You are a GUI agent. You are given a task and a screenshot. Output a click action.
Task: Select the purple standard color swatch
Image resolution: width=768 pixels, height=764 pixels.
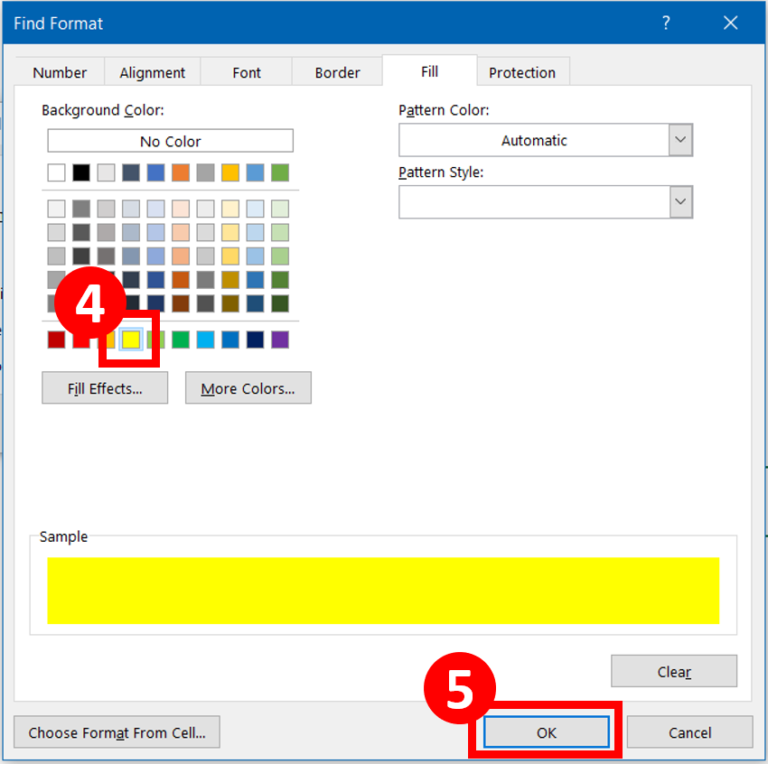(280, 340)
